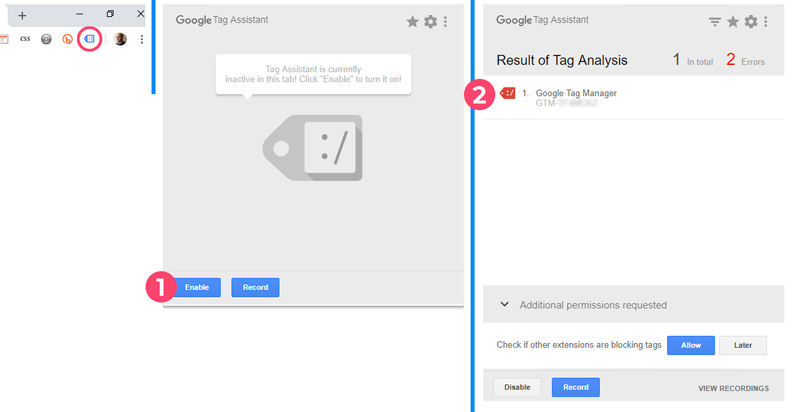Click the star icon in Tag Analysis panel
This screenshot has height=412, width=792.
(x=733, y=21)
